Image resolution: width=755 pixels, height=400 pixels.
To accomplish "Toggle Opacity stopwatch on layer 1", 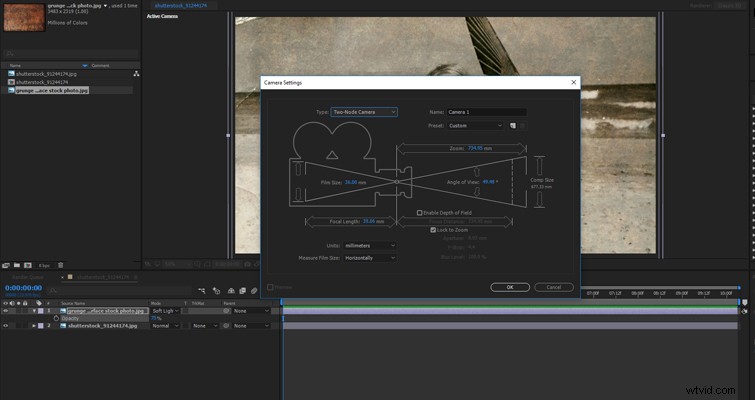I will click(56, 318).
